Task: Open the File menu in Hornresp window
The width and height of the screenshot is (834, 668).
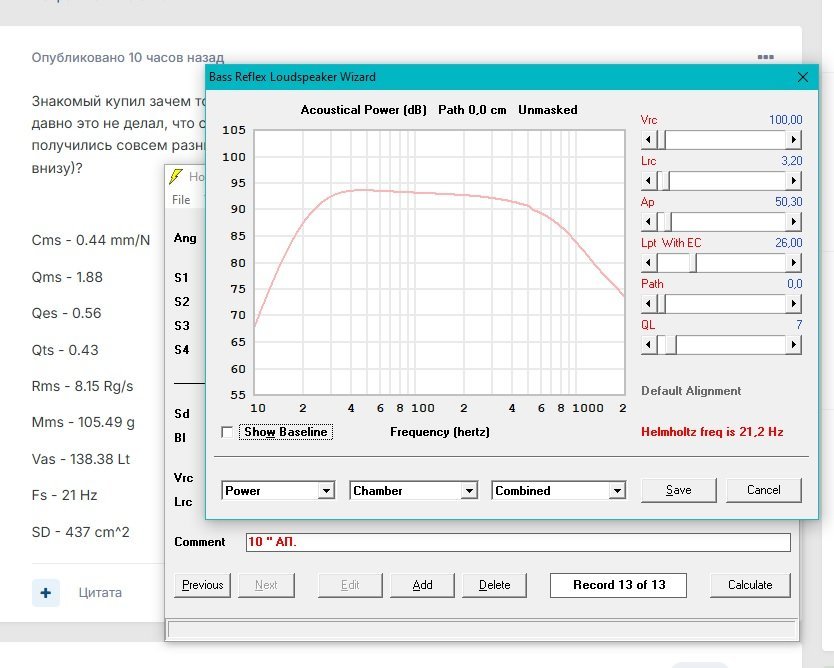Action: click(x=181, y=200)
